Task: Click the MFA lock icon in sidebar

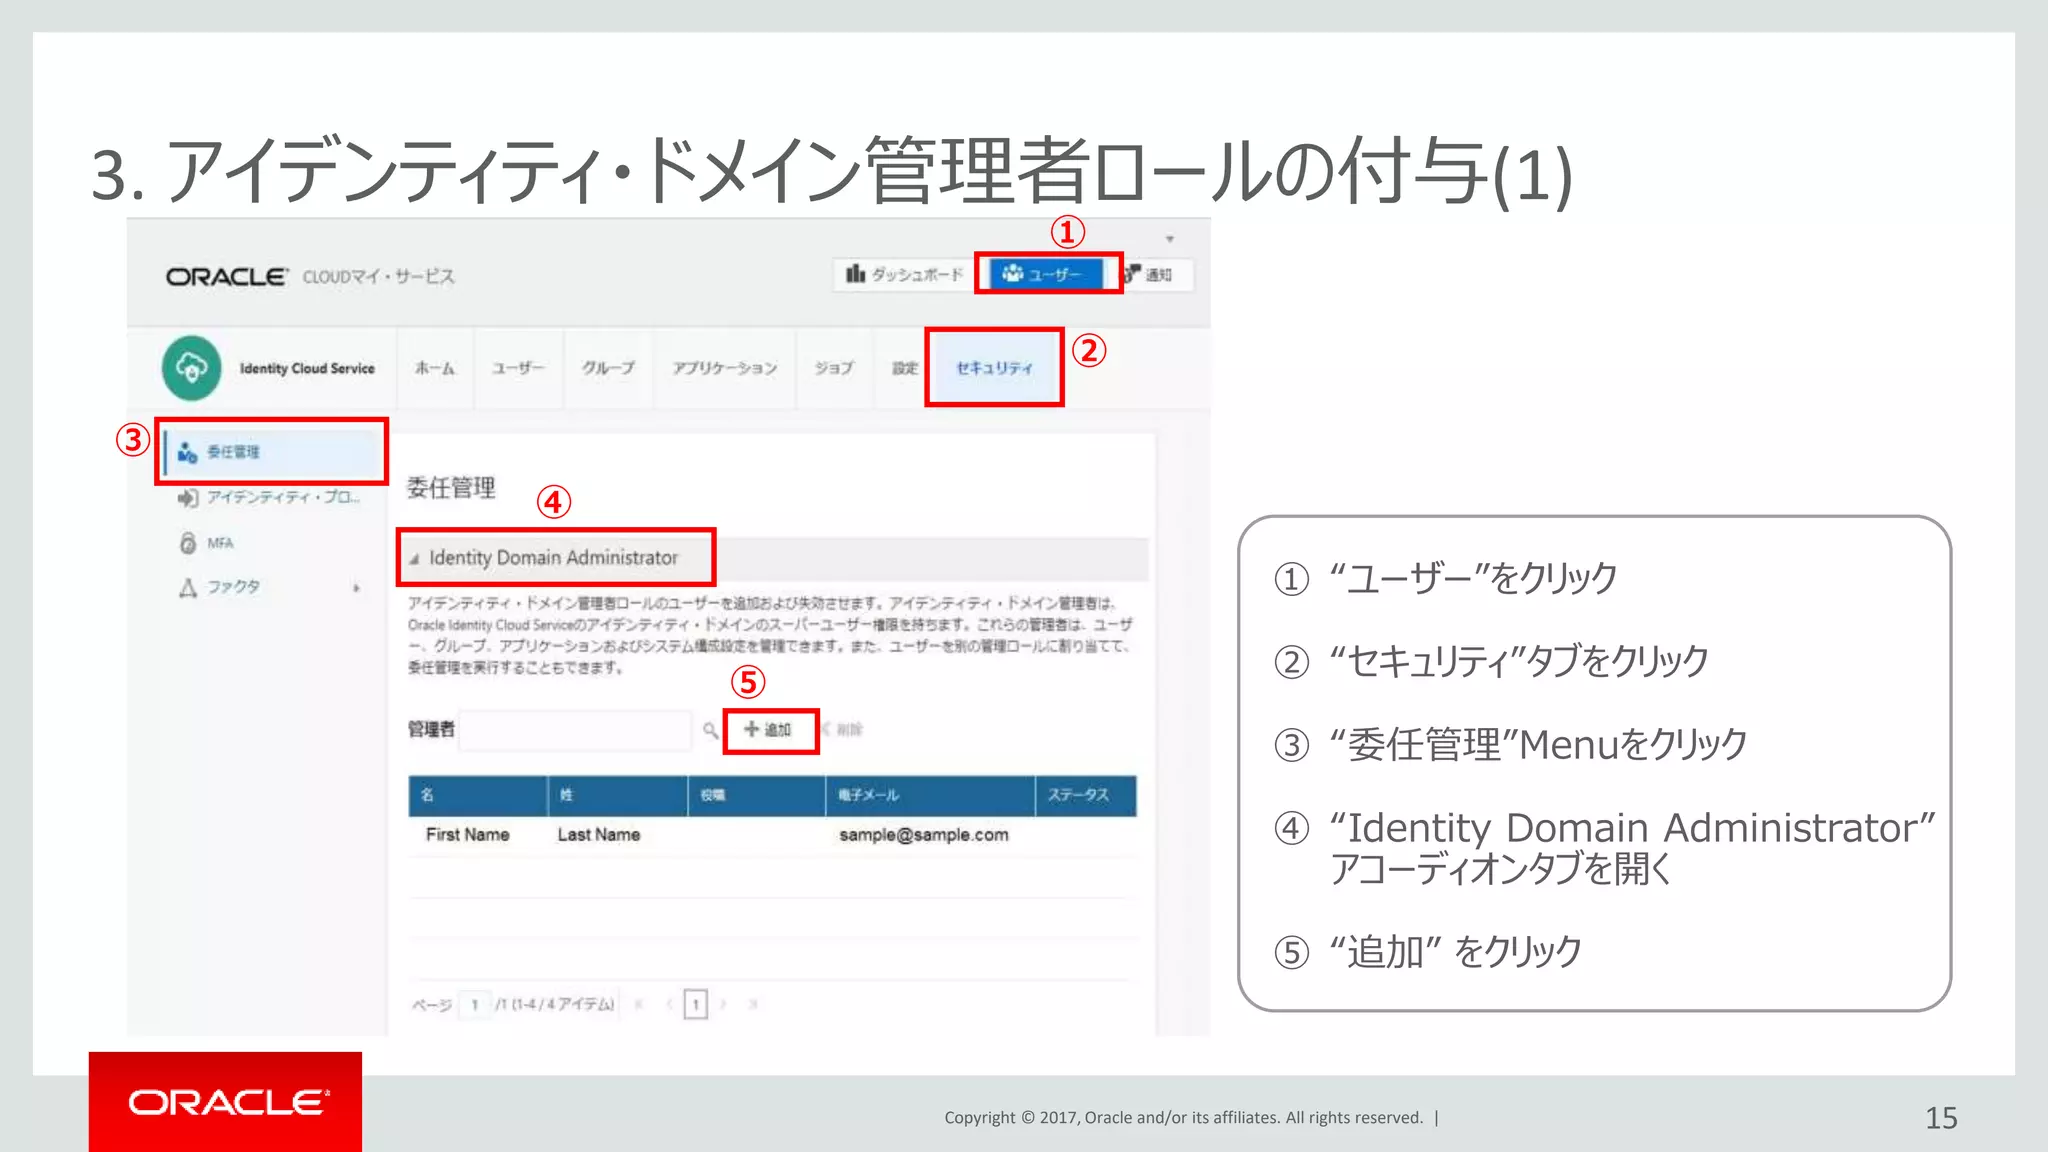Action: coord(187,543)
